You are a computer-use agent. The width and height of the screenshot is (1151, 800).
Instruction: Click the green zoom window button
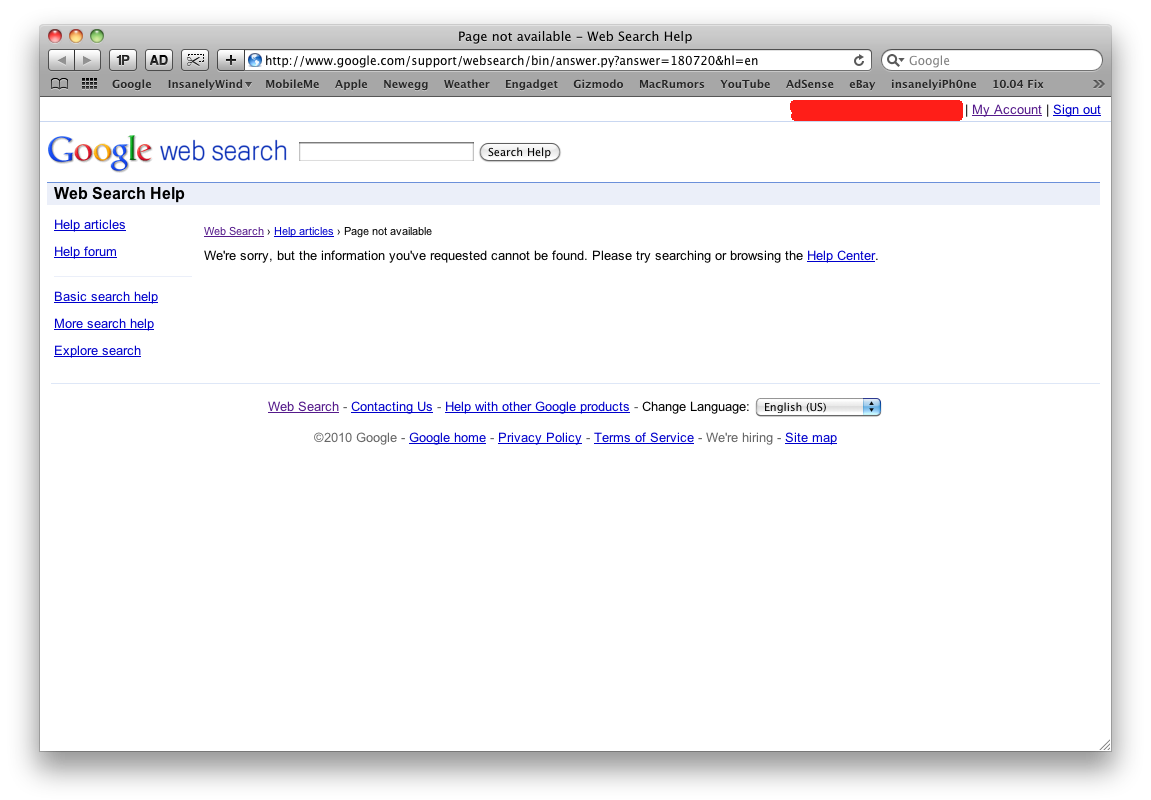pos(97,35)
